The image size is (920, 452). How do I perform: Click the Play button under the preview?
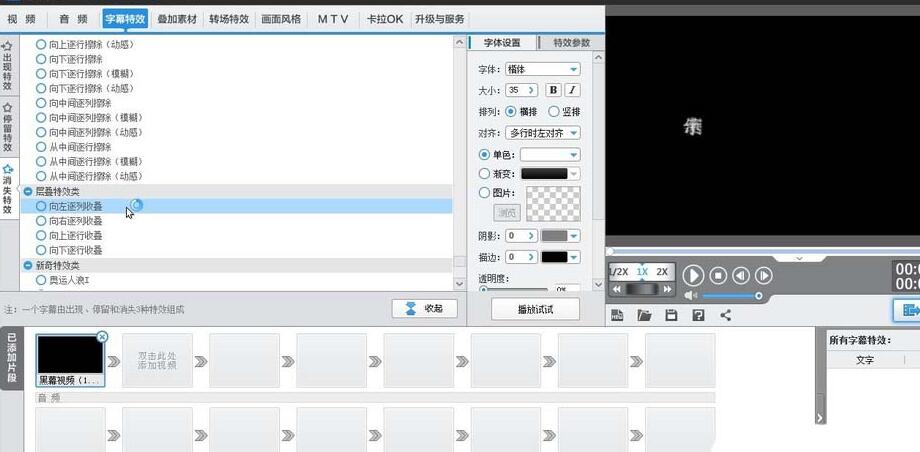pyautogui.click(x=693, y=275)
